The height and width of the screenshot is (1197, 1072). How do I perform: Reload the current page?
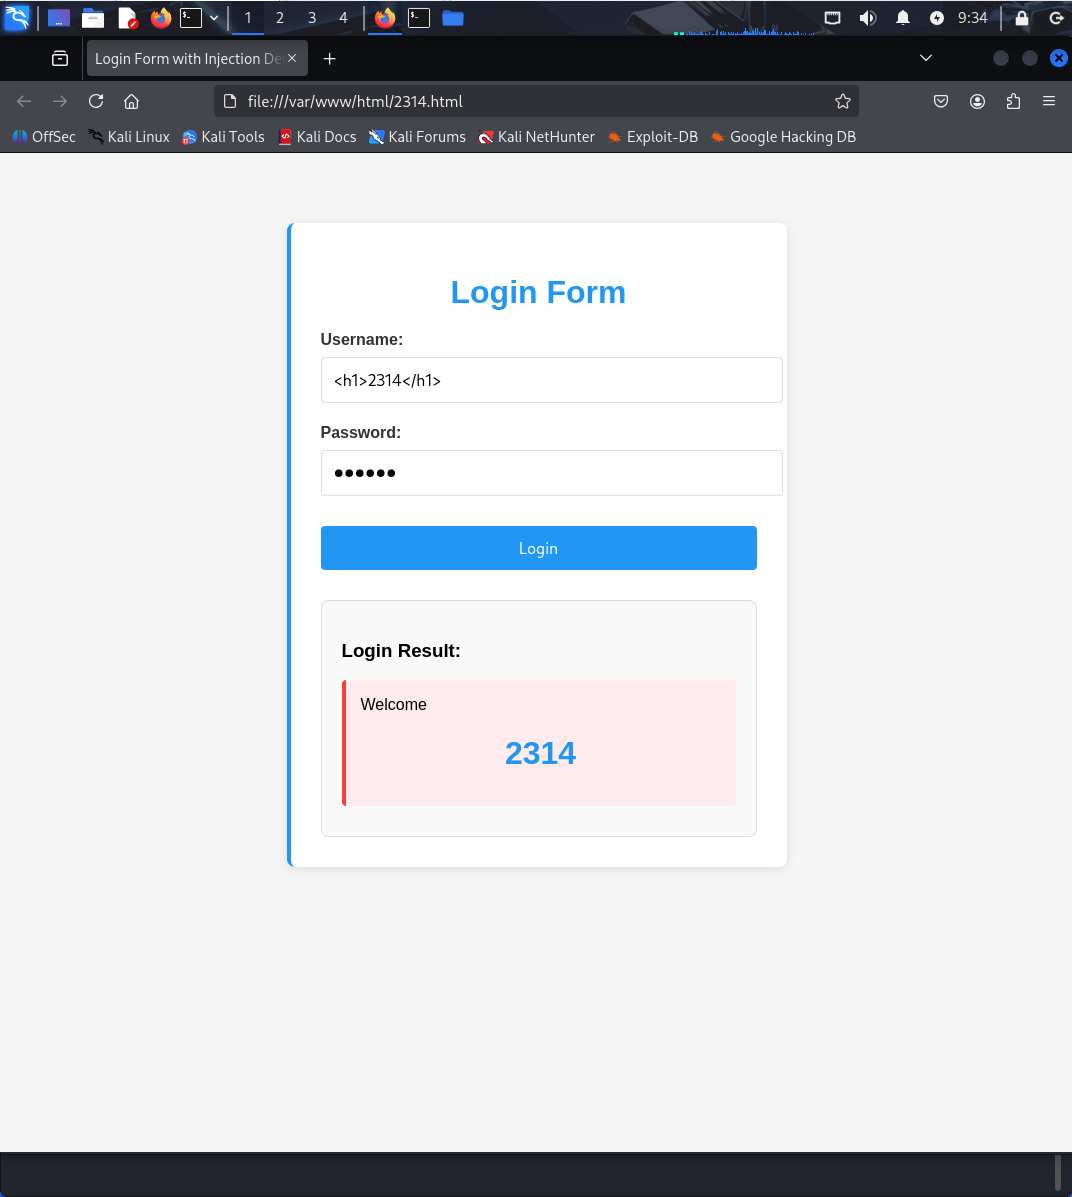[x=95, y=102]
